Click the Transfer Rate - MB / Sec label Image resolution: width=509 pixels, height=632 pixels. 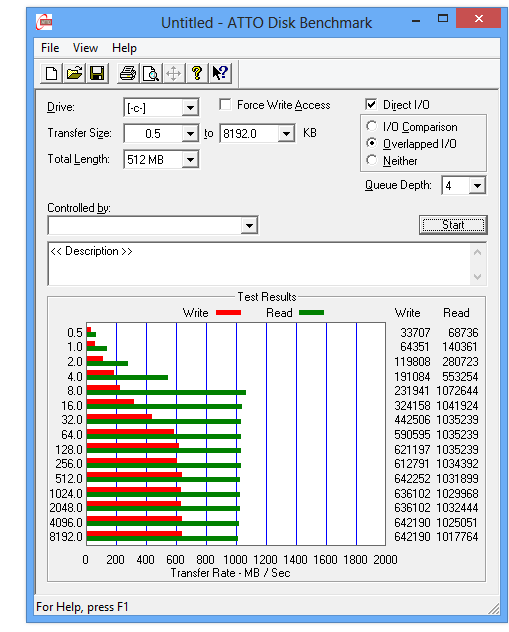230,573
